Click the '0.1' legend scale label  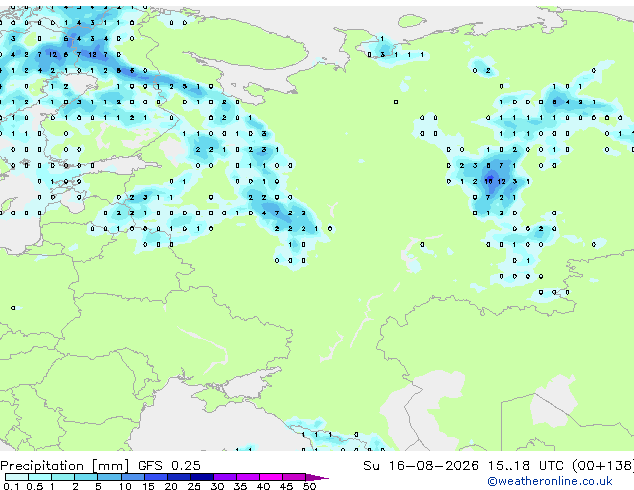pyautogui.click(x=11, y=486)
